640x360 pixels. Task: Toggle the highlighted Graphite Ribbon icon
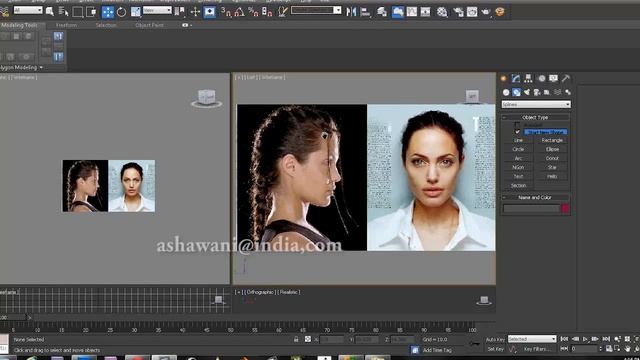tap(398, 12)
